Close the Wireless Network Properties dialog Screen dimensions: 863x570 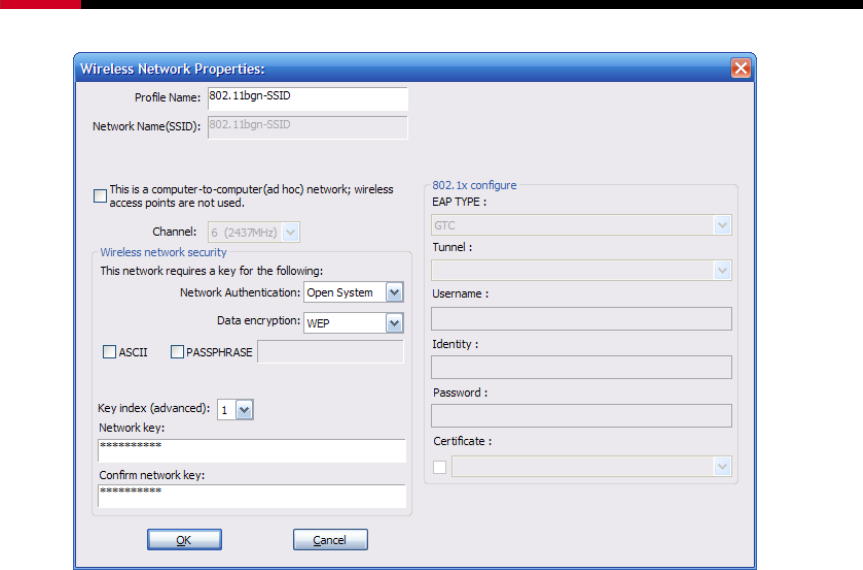740,68
